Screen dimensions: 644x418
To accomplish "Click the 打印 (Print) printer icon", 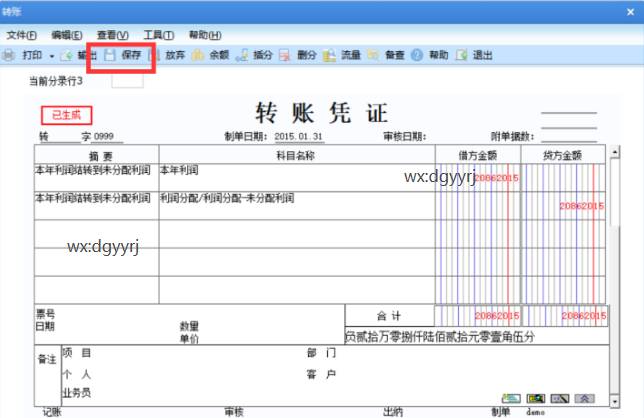I will click(10, 56).
